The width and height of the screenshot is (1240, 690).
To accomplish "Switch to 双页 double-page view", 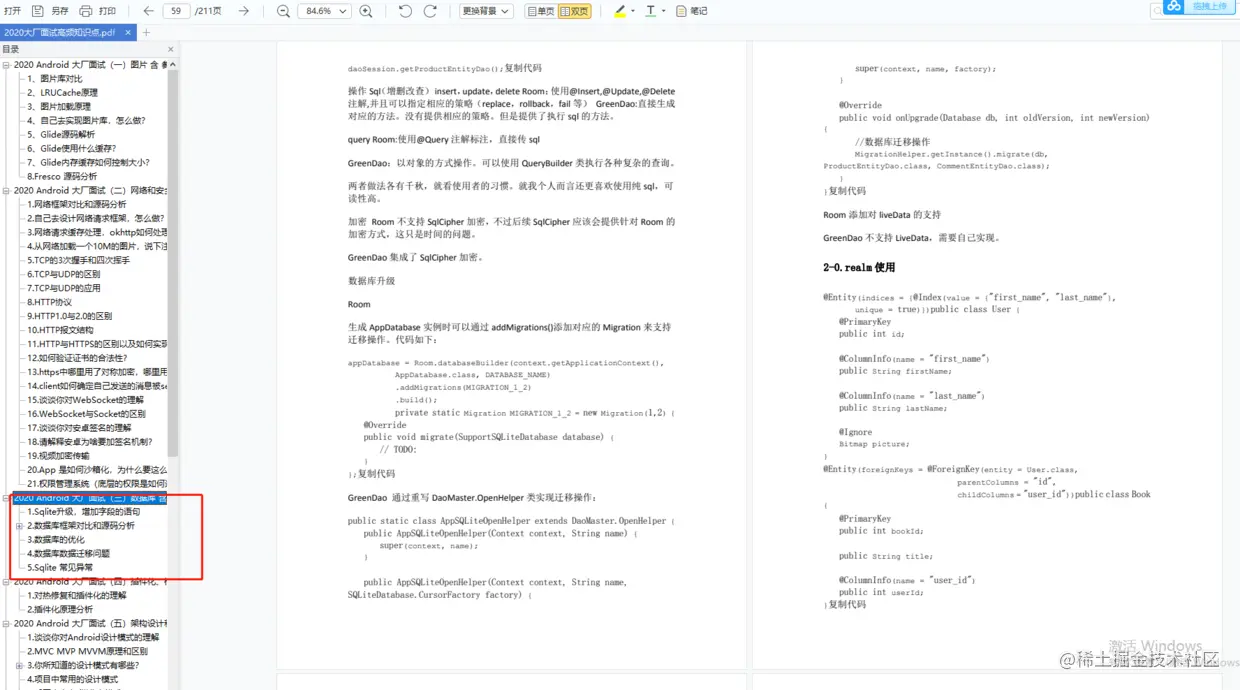I will coord(574,11).
